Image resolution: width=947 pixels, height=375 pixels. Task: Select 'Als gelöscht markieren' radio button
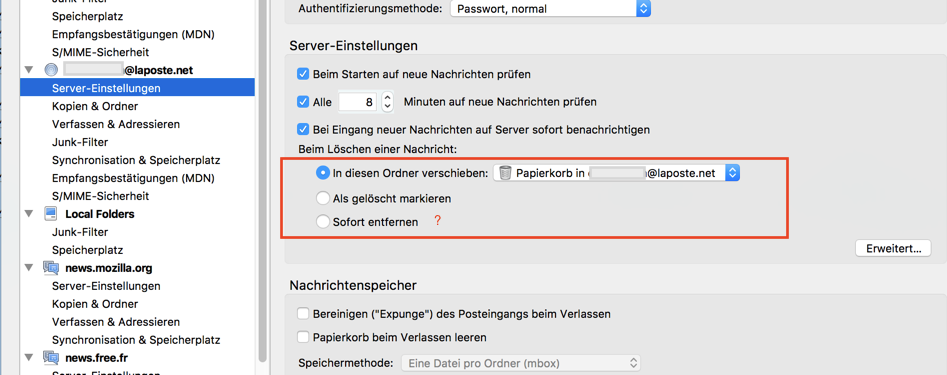(323, 198)
